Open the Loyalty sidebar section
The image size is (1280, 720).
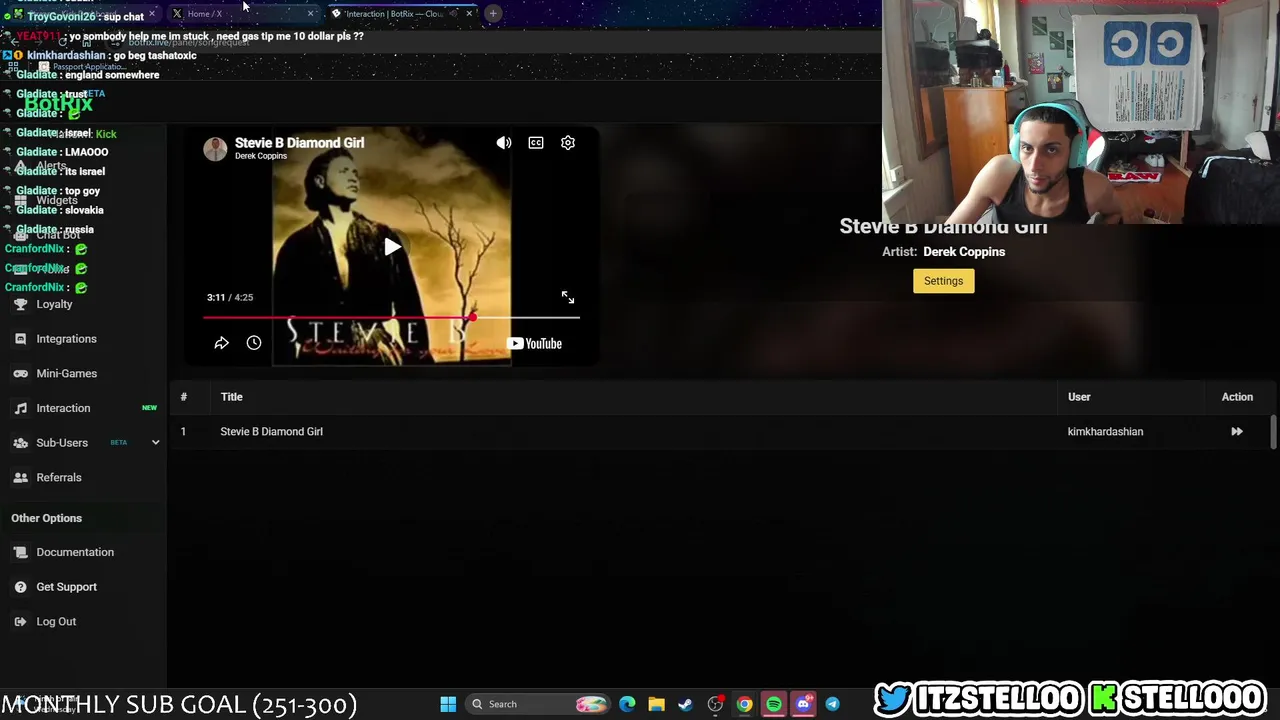click(54, 304)
